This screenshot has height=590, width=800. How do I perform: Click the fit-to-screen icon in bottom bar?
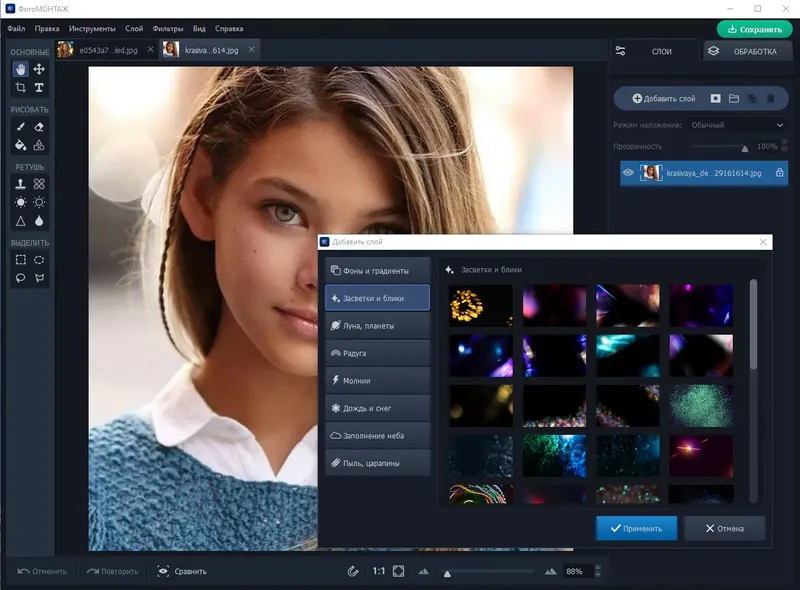(x=398, y=571)
